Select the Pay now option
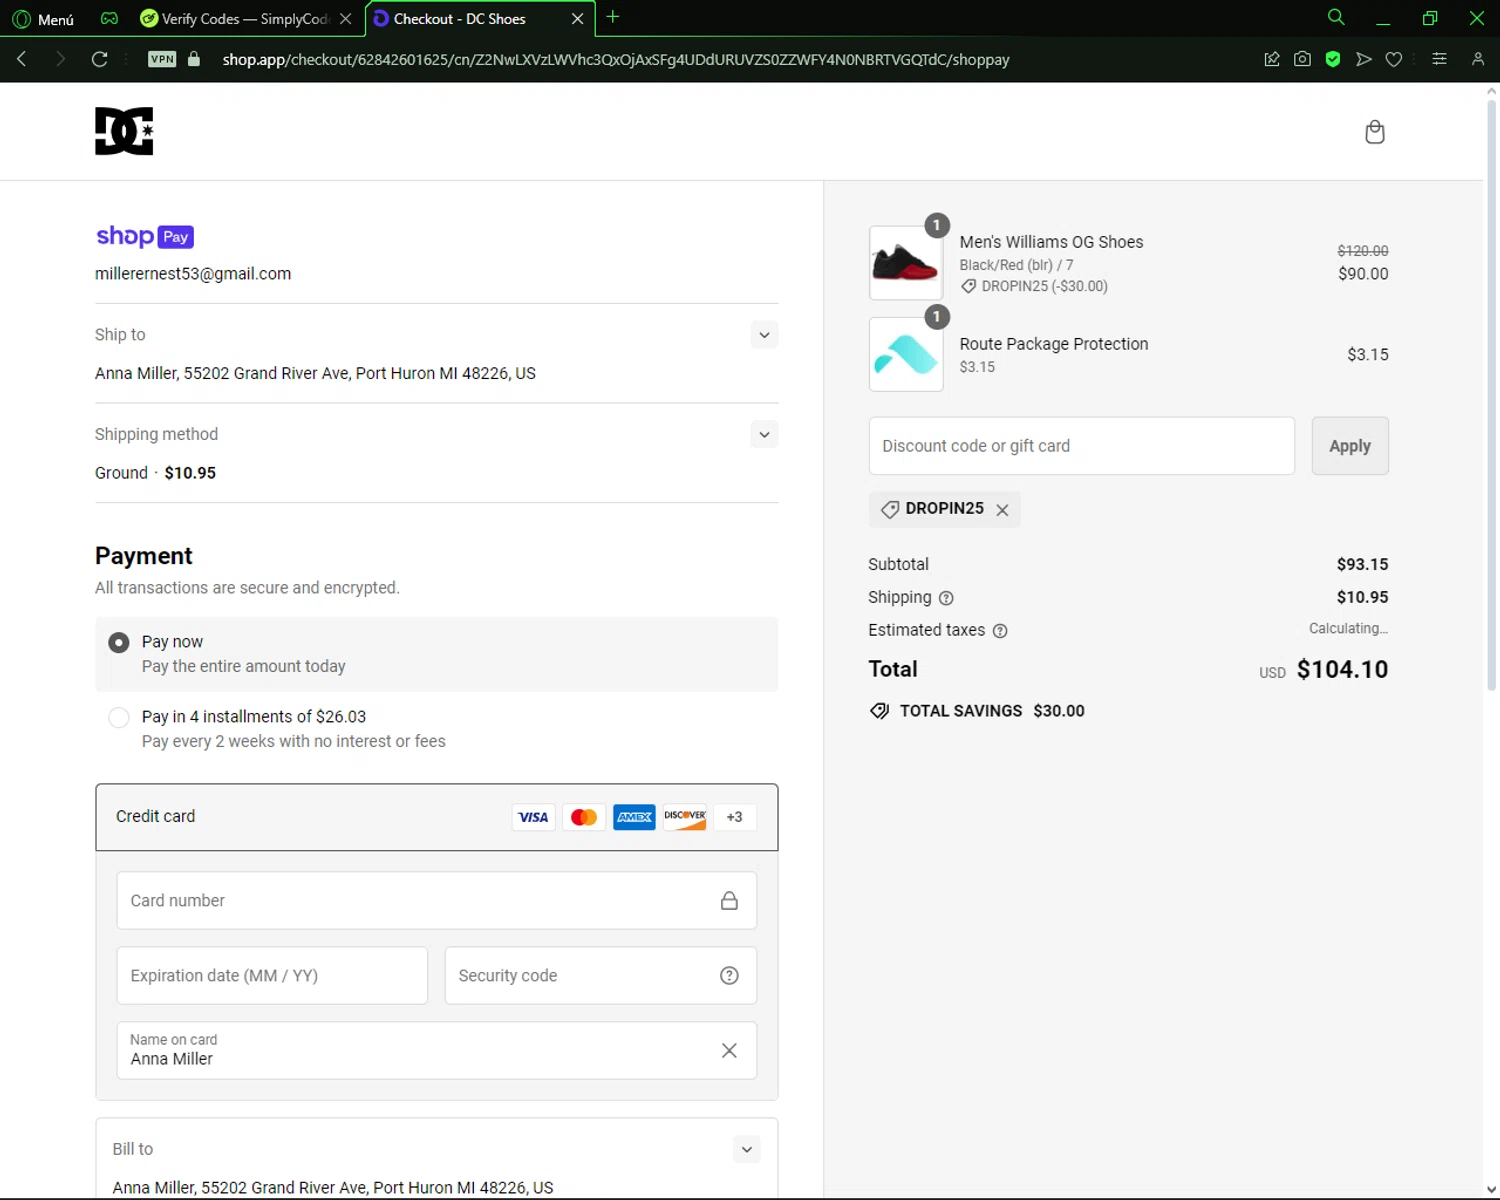Image resolution: width=1500 pixels, height=1200 pixels. [x=119, y=642]
